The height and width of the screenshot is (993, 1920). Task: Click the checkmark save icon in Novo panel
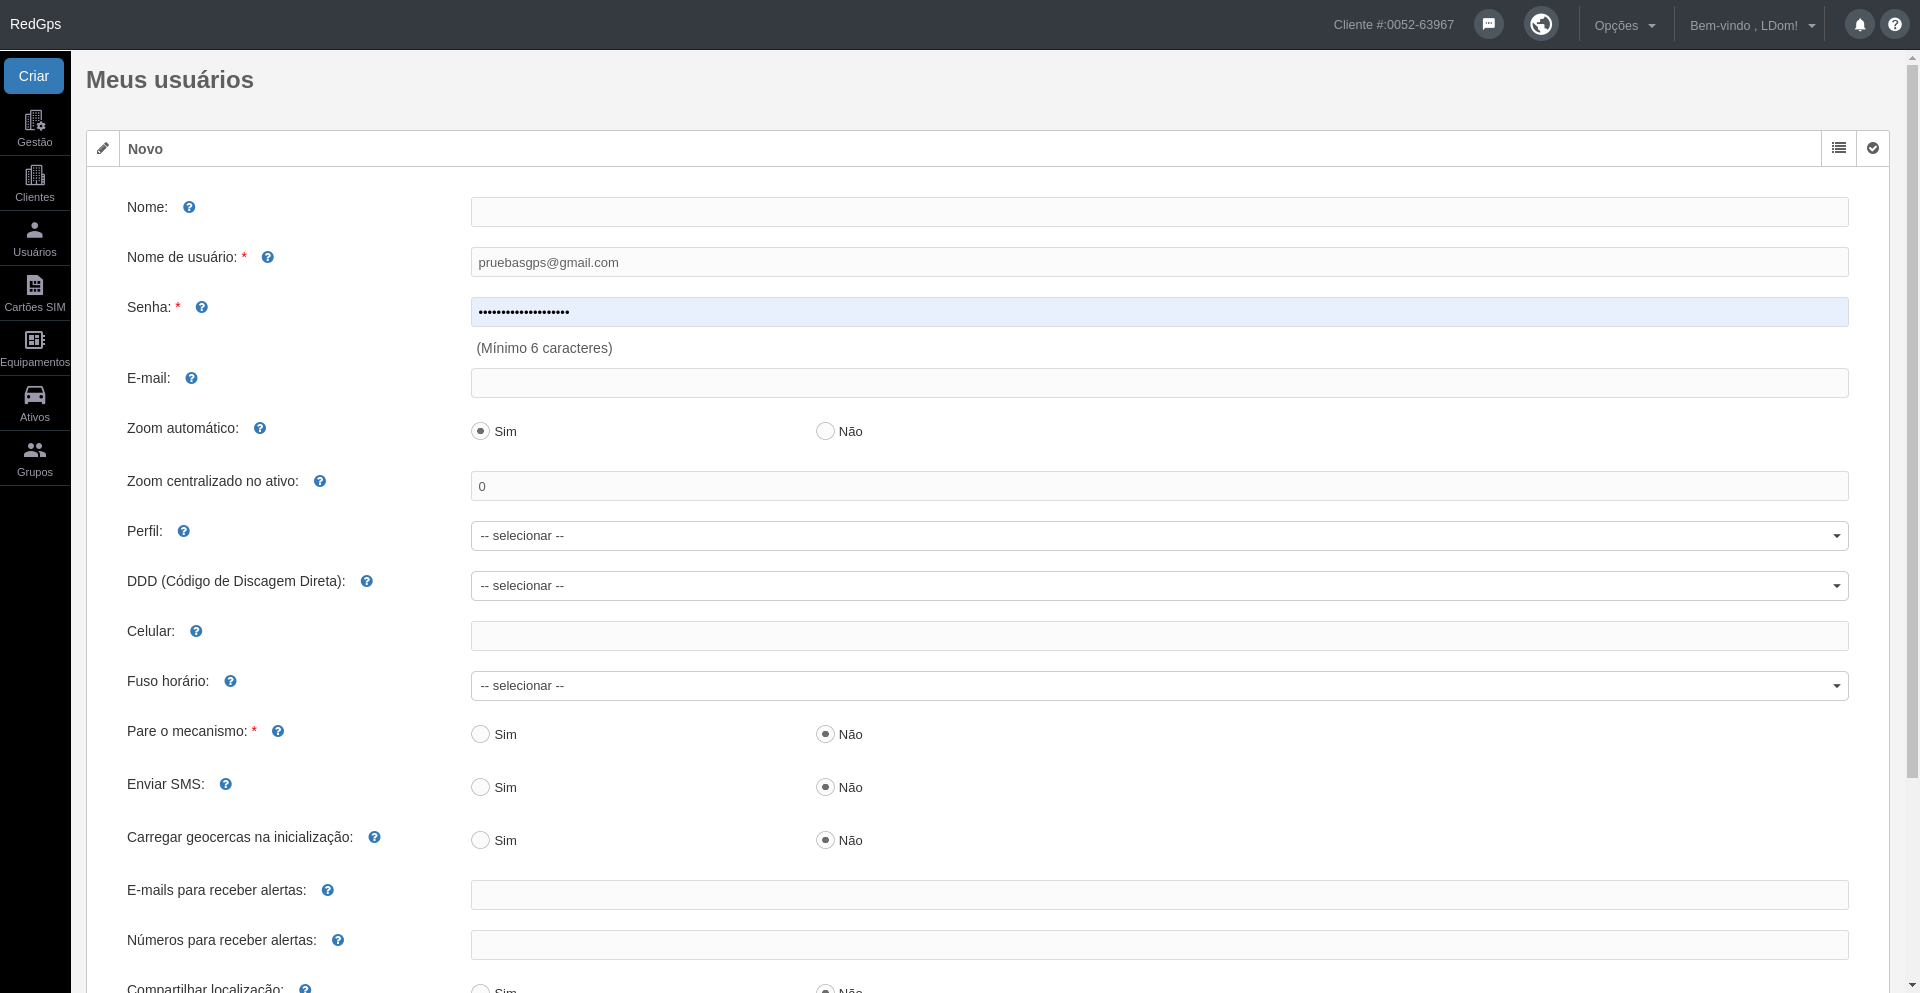1873,148
